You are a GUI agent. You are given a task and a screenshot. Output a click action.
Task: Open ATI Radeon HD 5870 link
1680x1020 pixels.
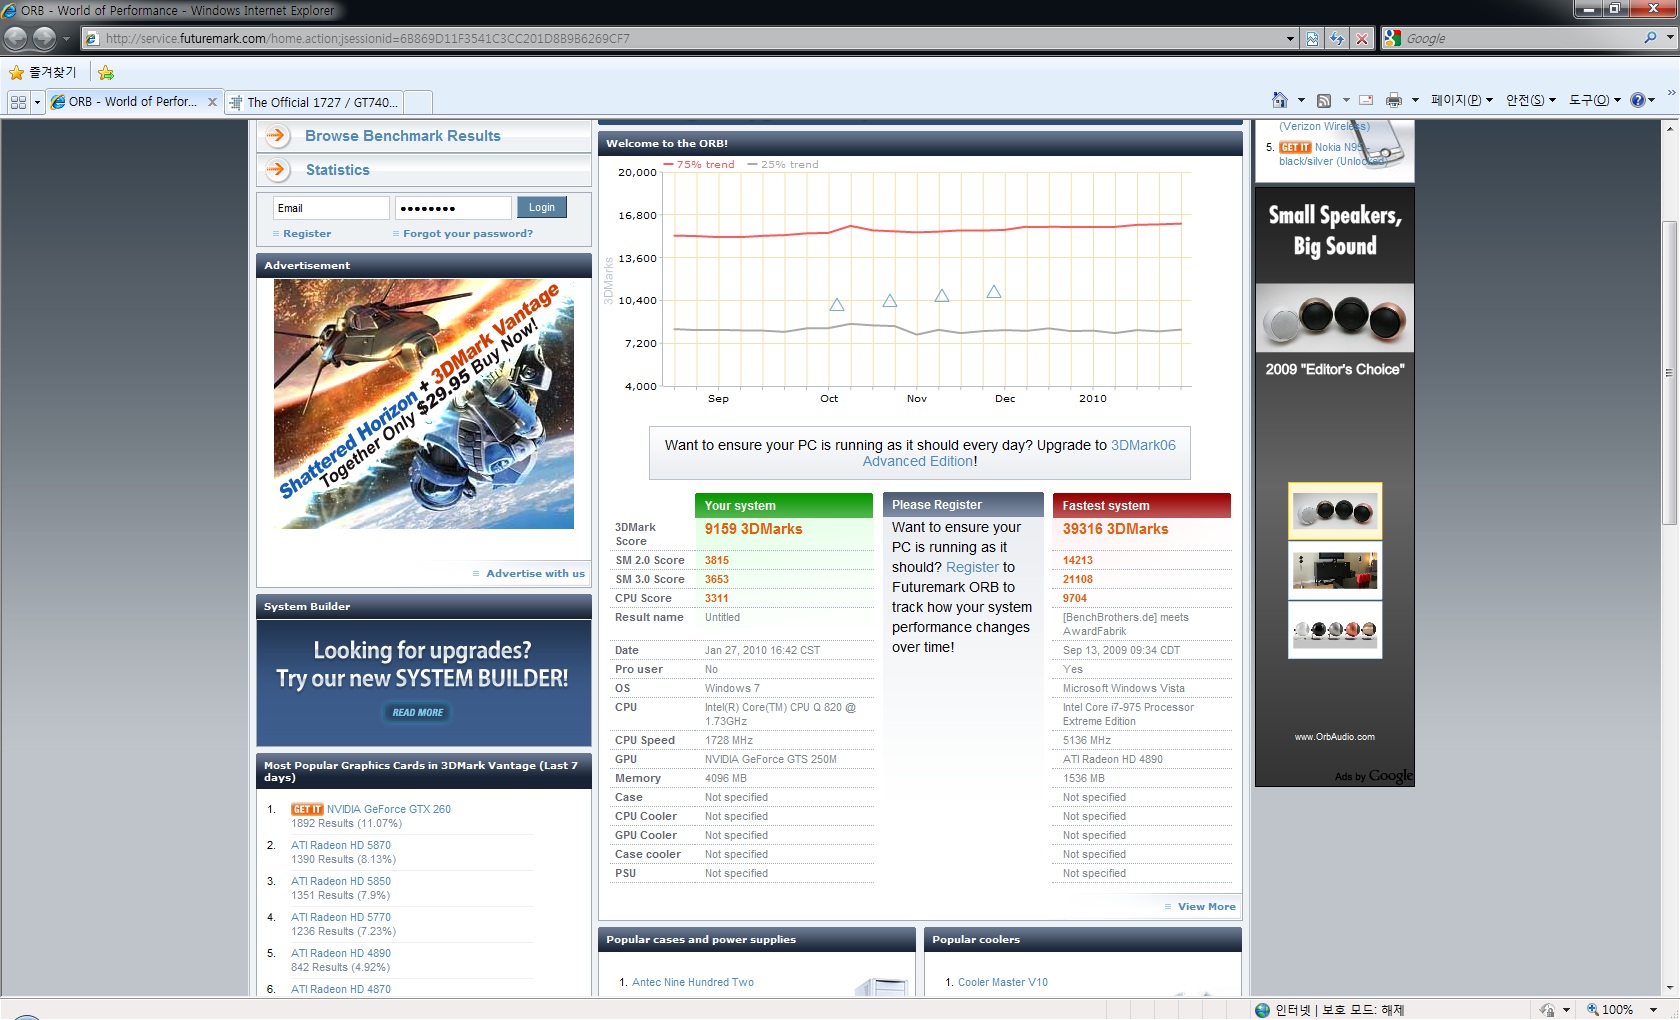(341, 846)
